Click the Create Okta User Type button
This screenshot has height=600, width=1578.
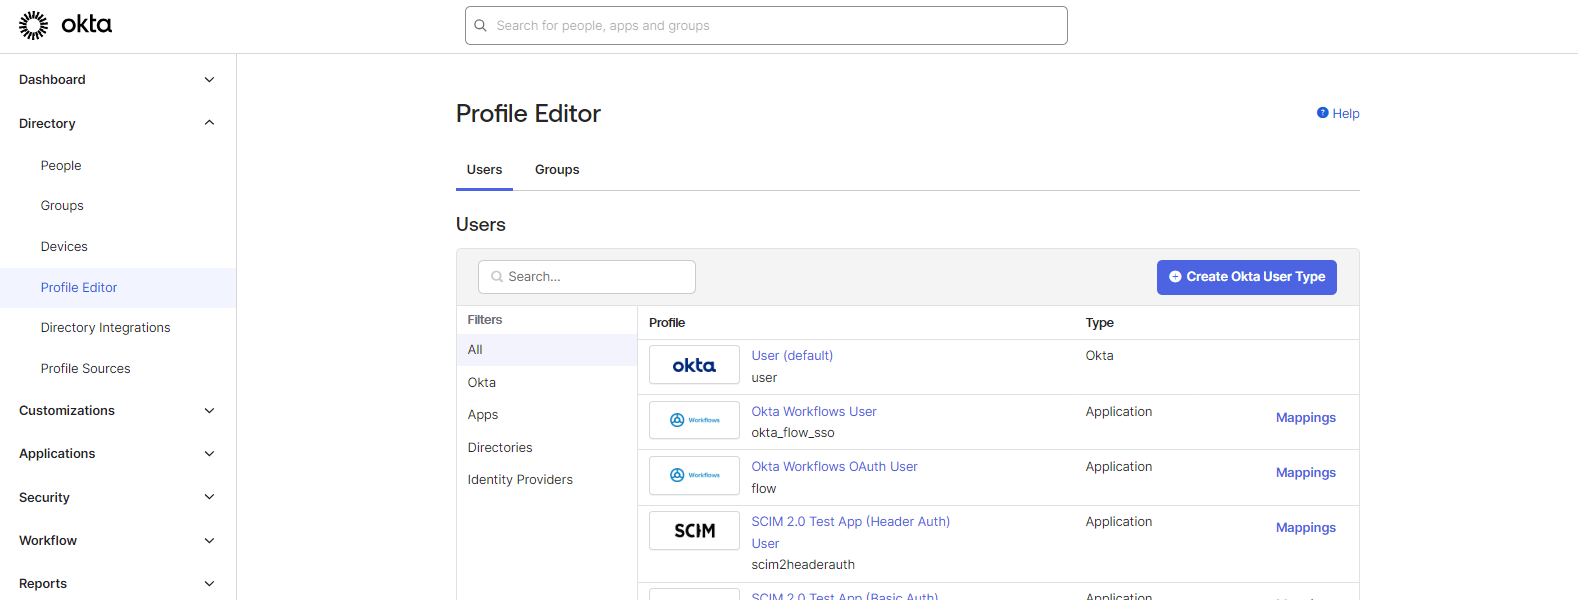point(1247,277)
